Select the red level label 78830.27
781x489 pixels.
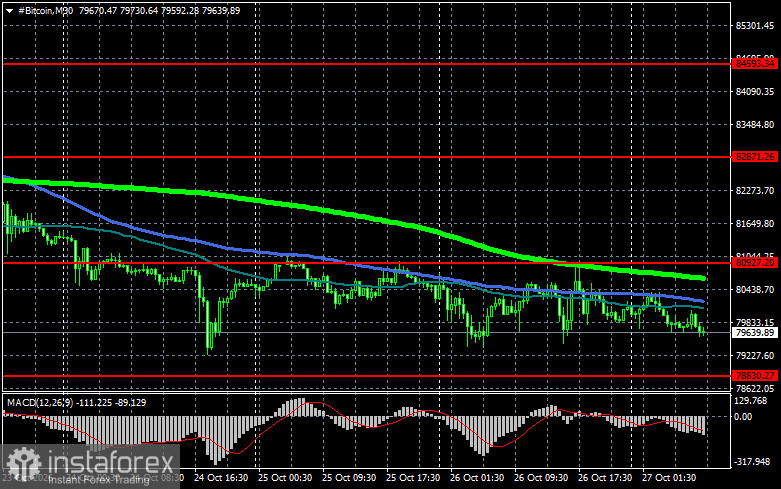[755, 375]
